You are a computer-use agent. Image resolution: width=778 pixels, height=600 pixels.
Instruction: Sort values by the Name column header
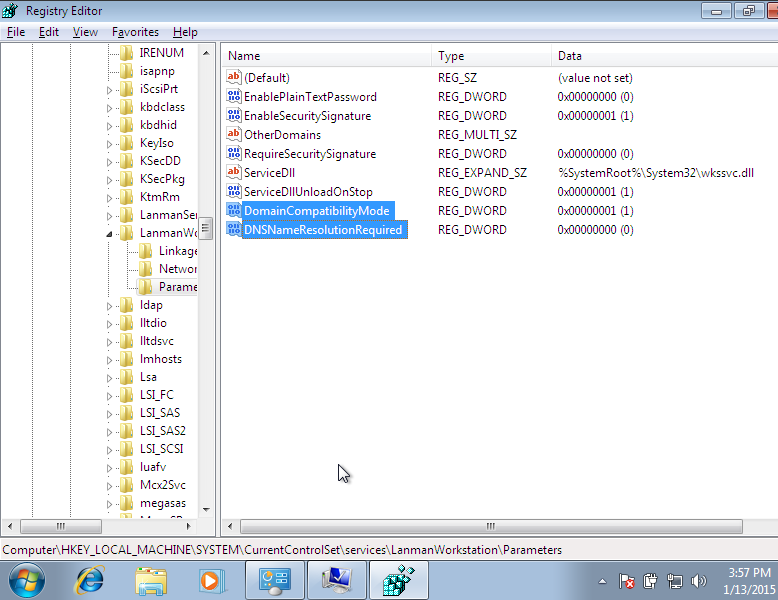(x=326, y=56)
